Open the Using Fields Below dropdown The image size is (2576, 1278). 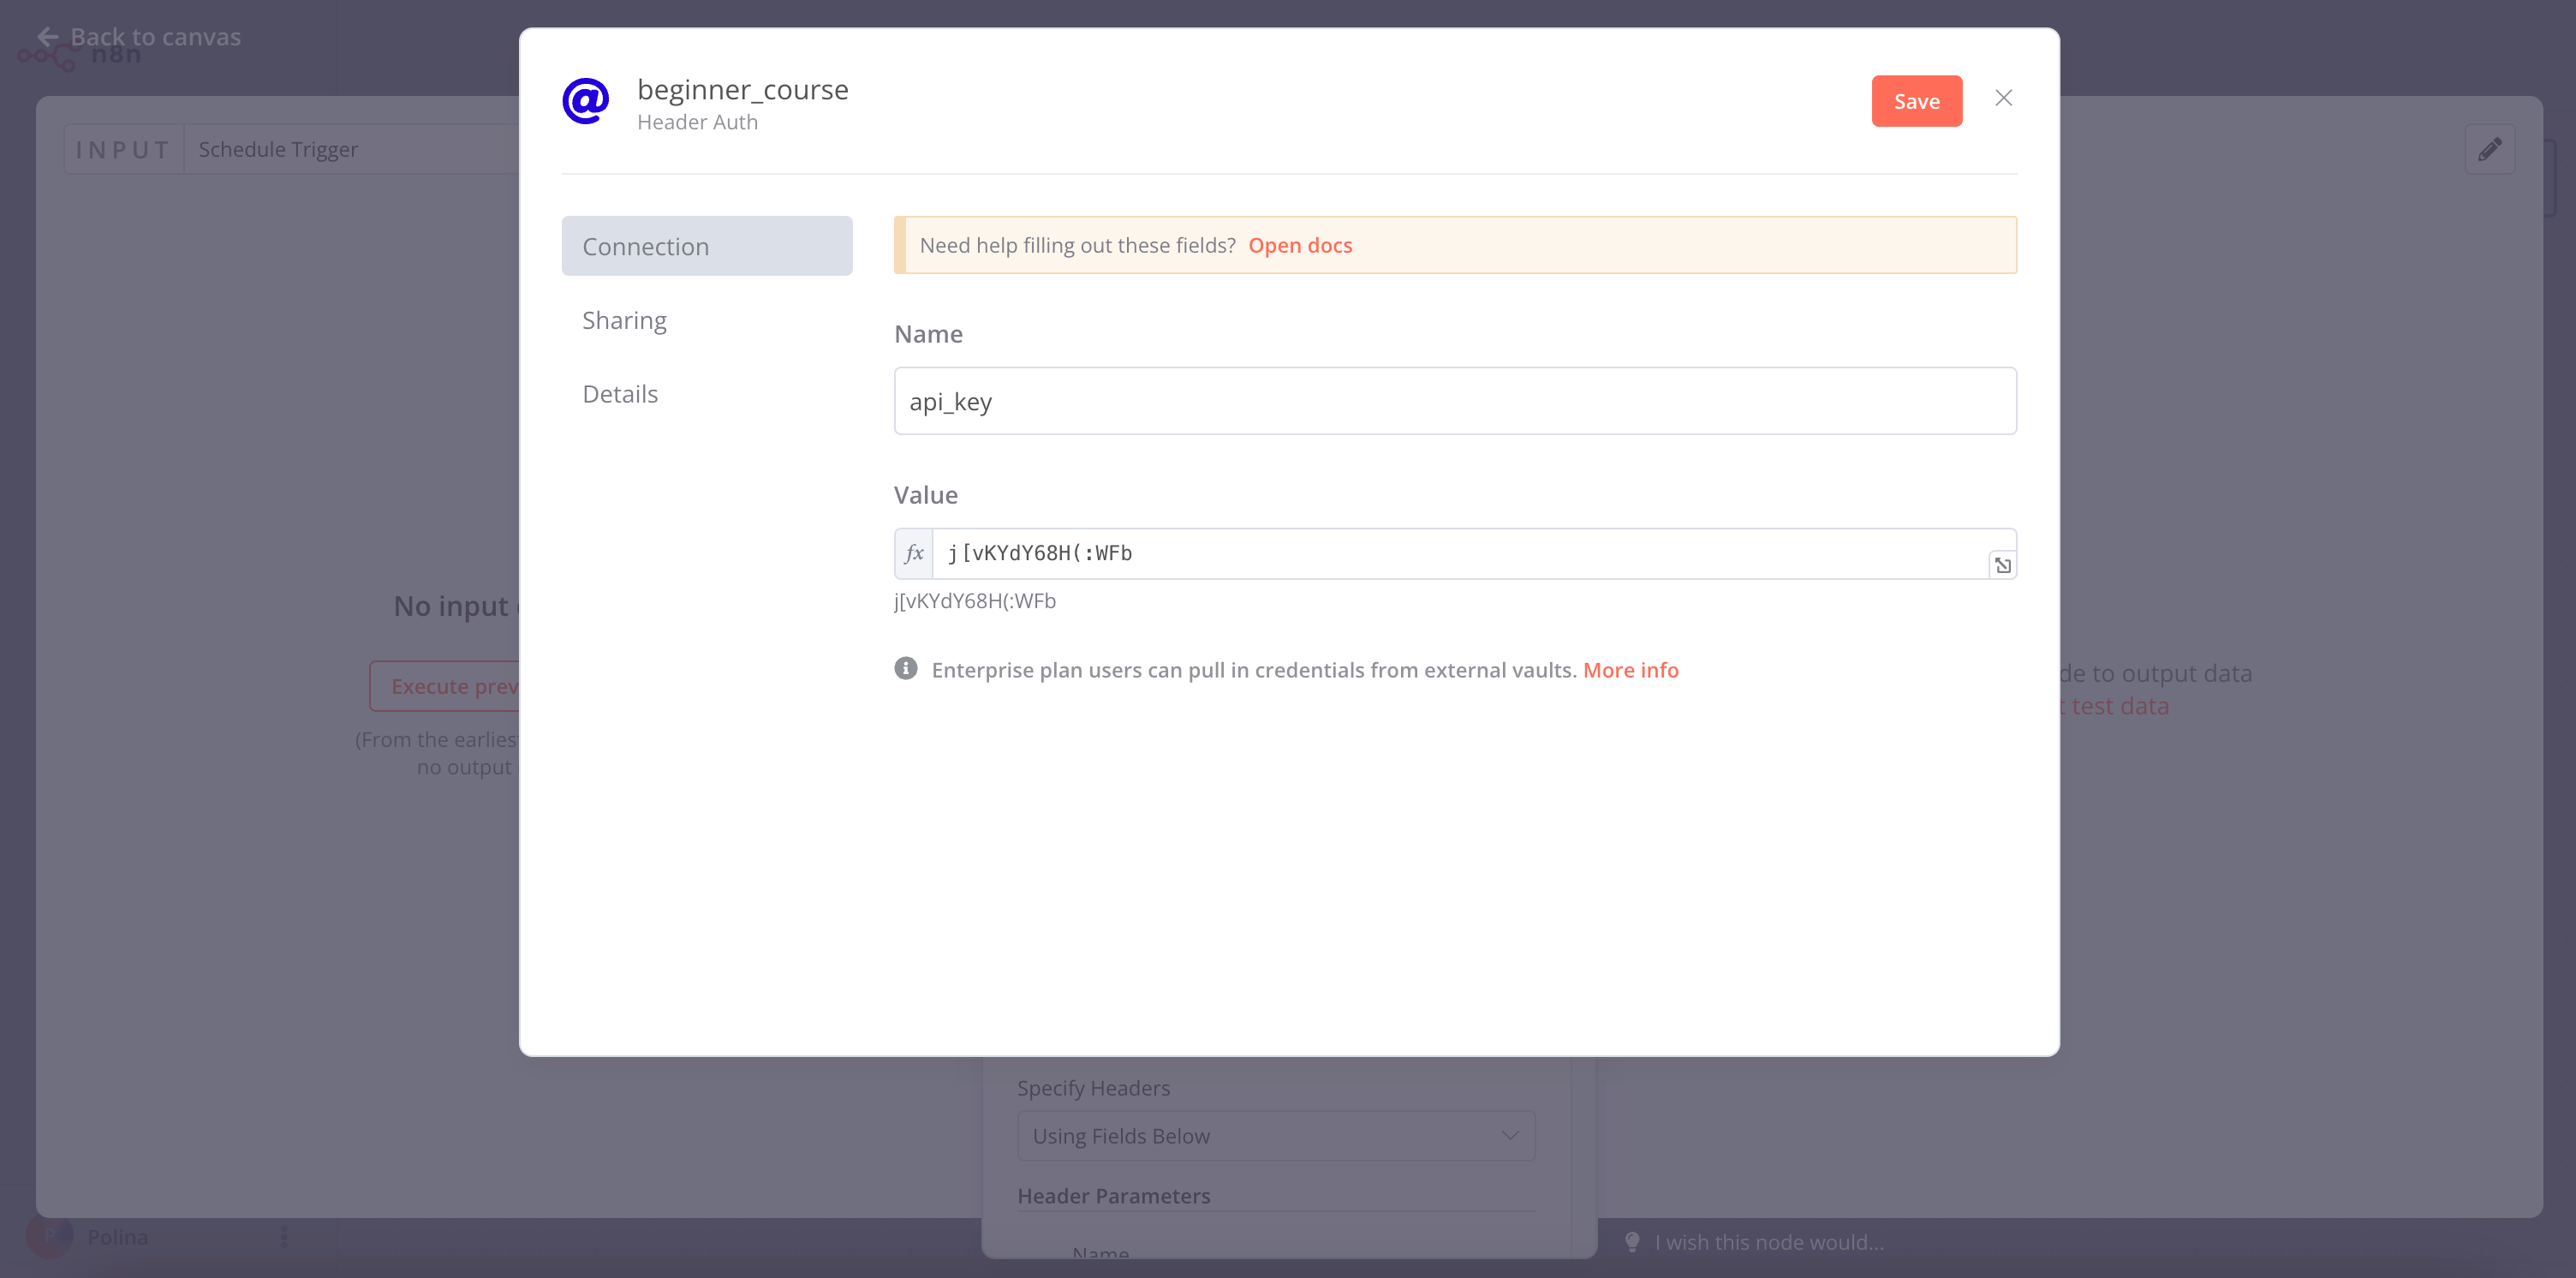[x=1274, y=1135]
